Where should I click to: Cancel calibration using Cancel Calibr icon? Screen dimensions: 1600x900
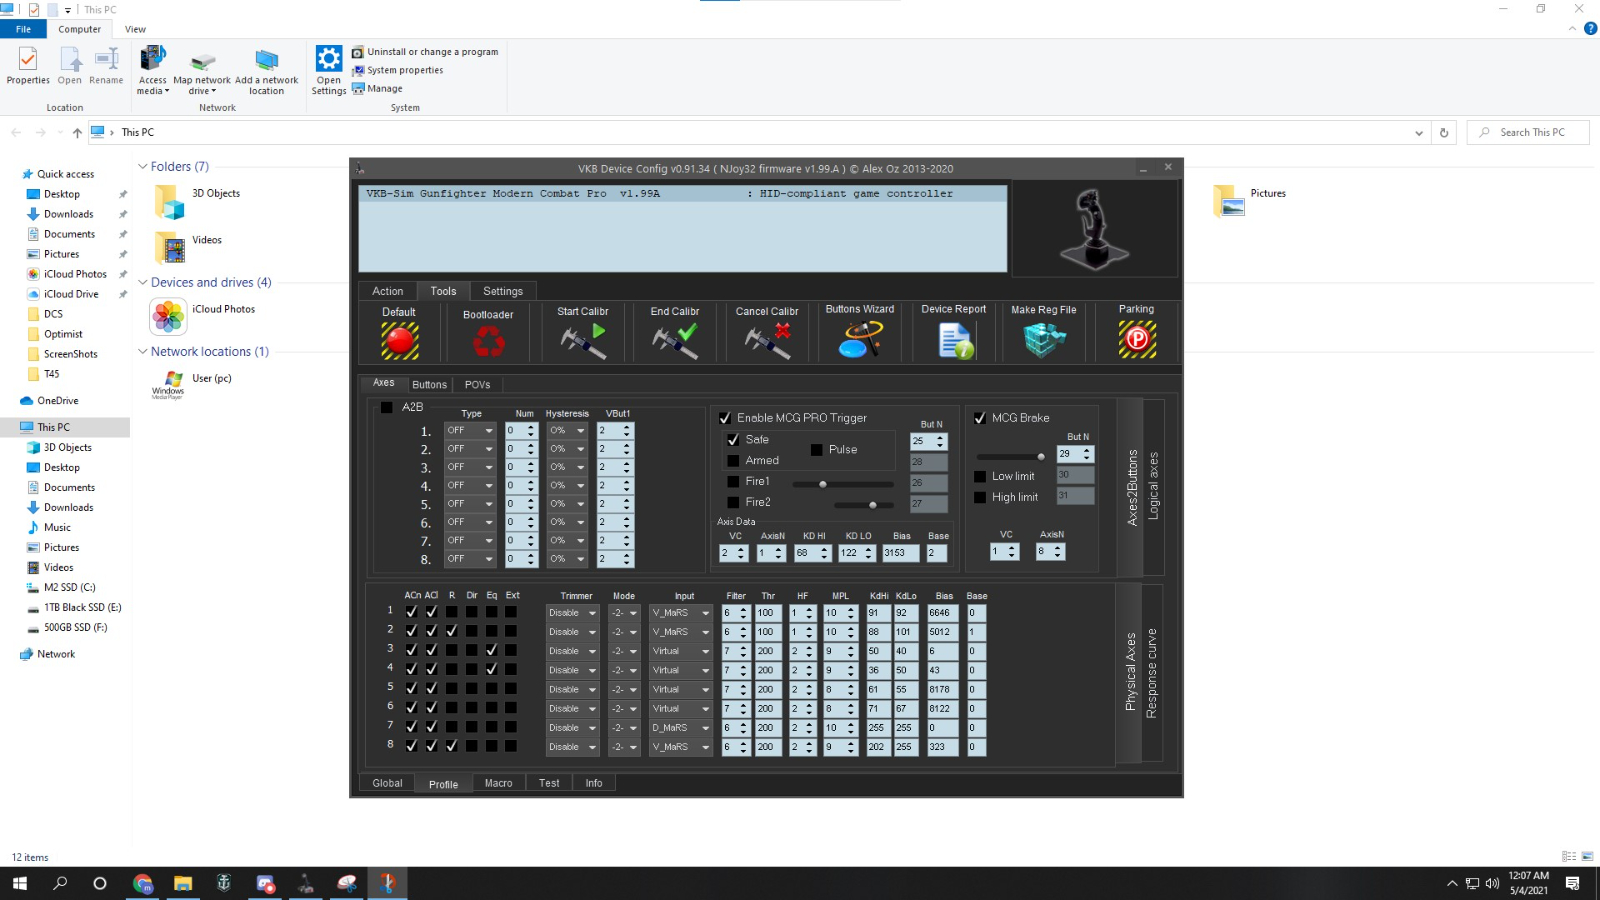[767, 341]
